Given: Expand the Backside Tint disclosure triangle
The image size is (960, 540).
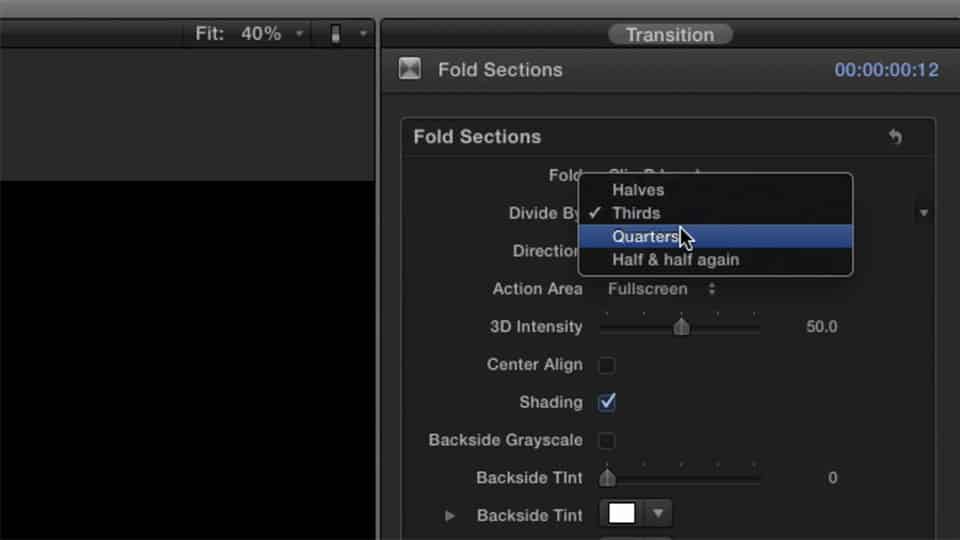Looking at the screenshot, I should pos(449,516).
